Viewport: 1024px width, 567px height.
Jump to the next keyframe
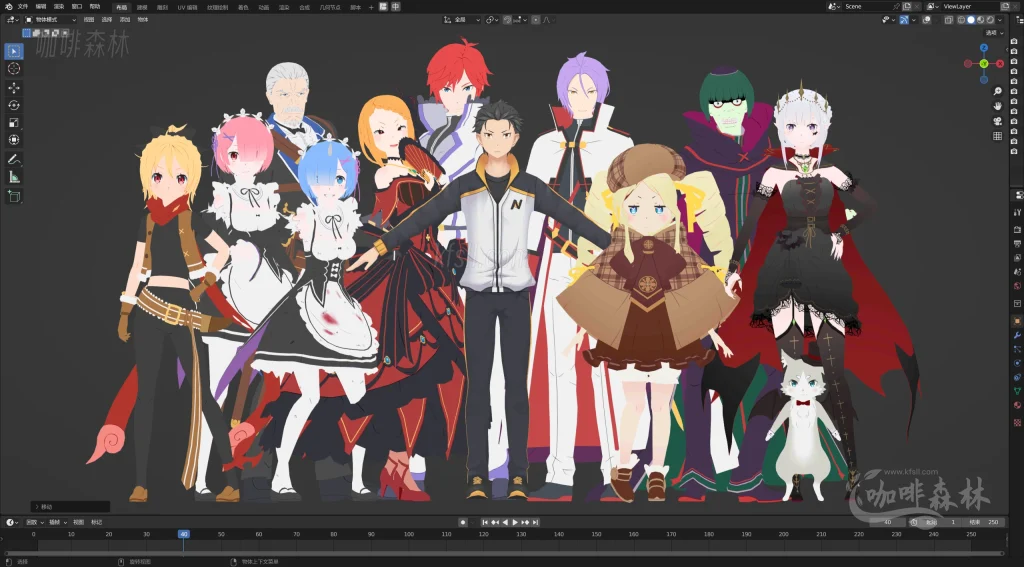point(525,522)
